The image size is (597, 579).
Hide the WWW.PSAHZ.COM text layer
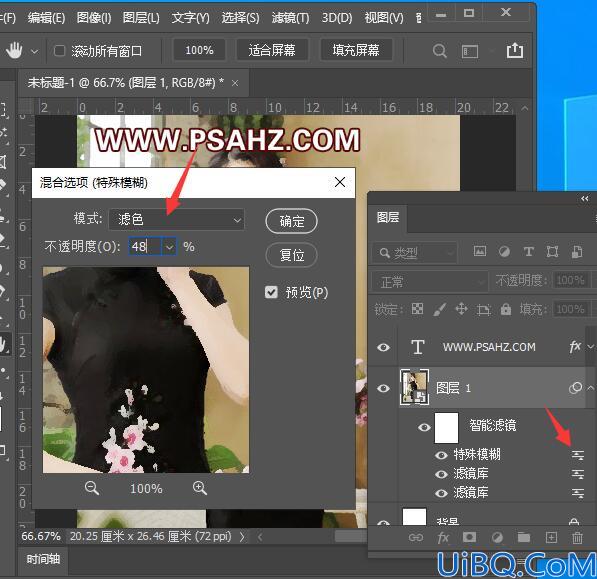click(383, 347)
